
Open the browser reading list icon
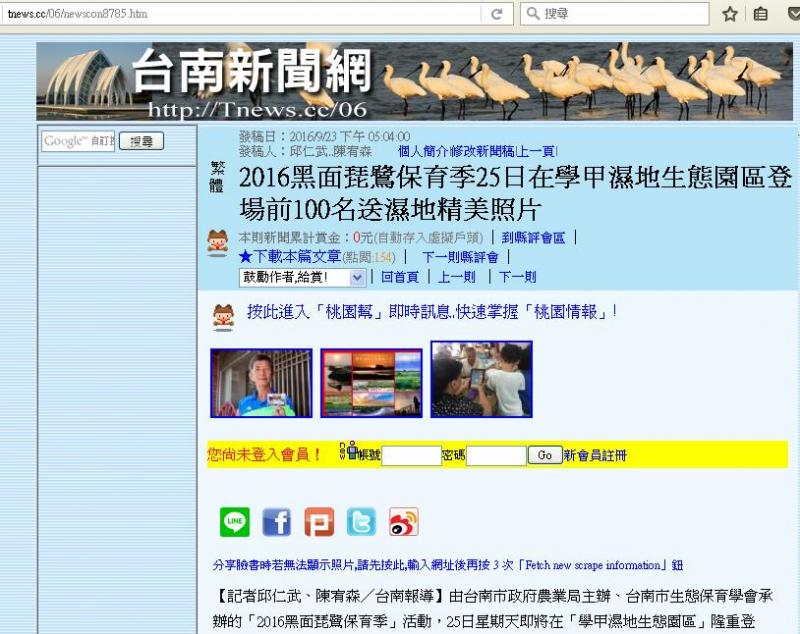[761, 14]
